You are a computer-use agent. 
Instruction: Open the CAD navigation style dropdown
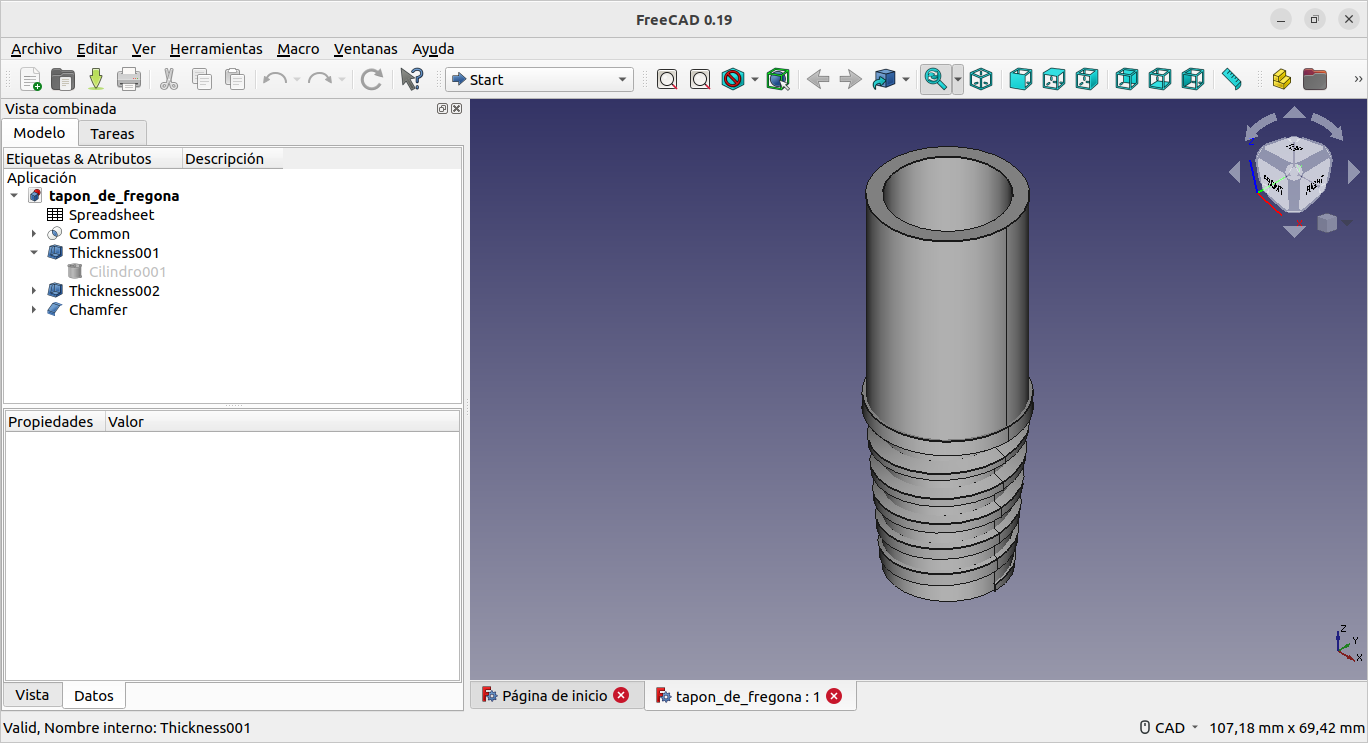click(1169, 728)
